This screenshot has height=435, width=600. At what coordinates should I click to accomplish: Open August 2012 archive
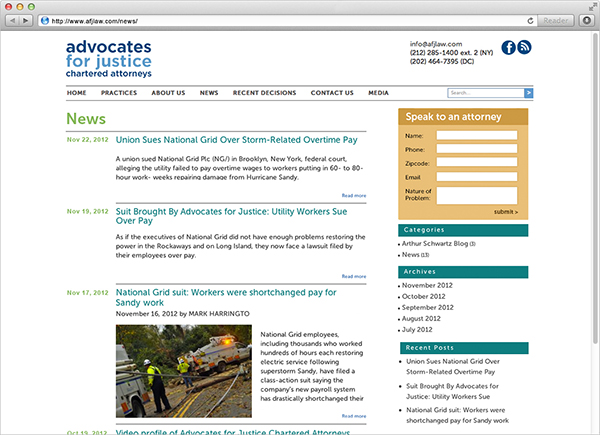[x=421, y=319]
